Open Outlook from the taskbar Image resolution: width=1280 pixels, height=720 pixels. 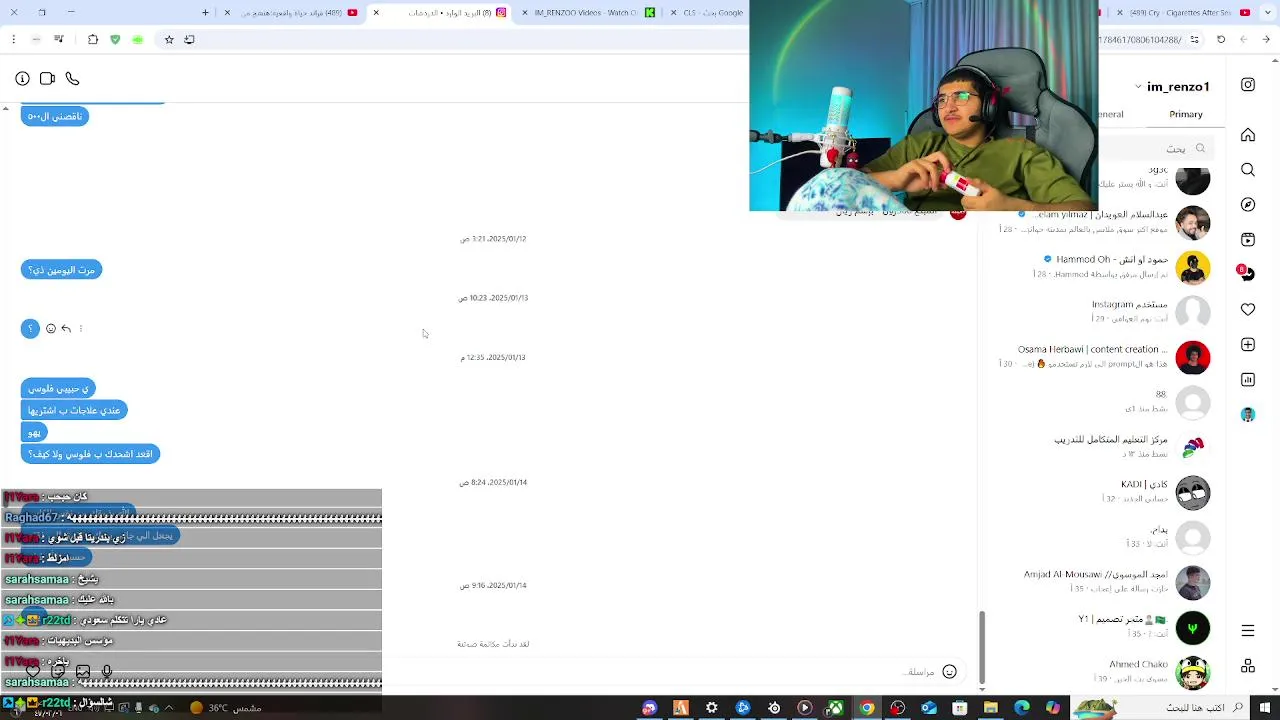tap(929, 708)
